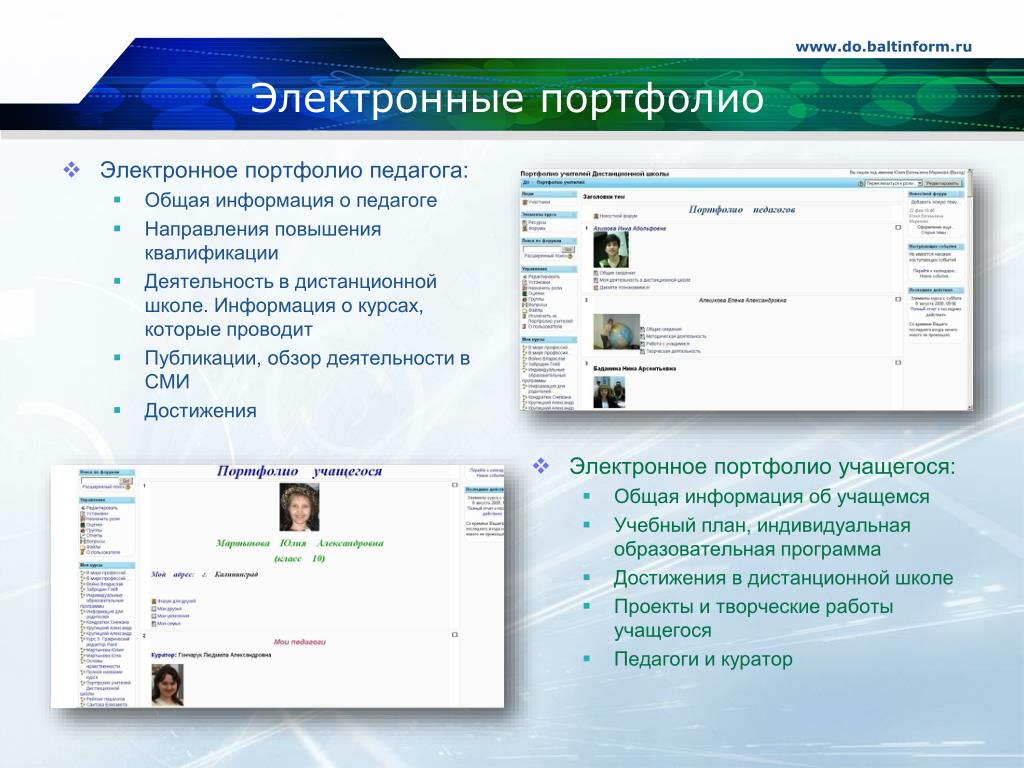Viewport: 1024px width, 768px height.
Task: Click Форумы icon in teachers portfolio sidebar
Action: tap(524, 228)
